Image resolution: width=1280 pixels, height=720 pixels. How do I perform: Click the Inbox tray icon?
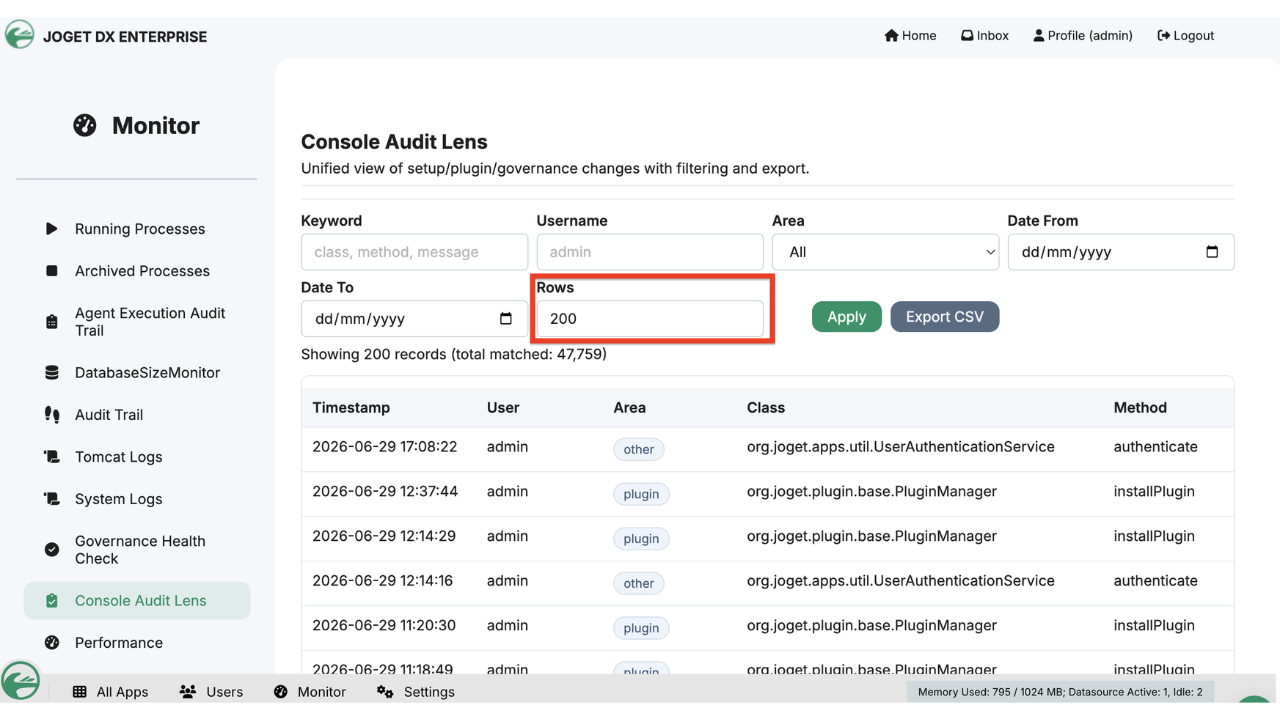(967, 36)
